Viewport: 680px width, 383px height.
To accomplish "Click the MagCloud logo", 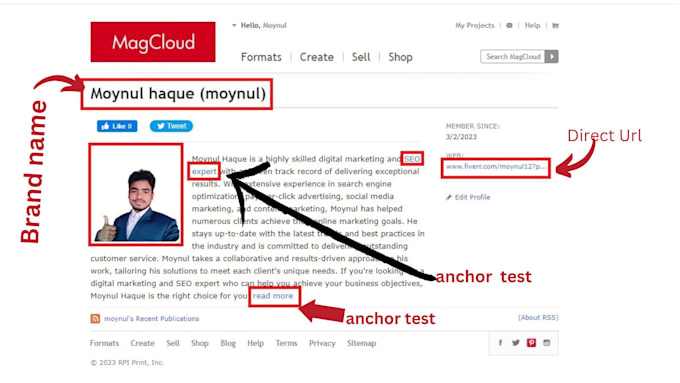I will [x=153, y=42].
